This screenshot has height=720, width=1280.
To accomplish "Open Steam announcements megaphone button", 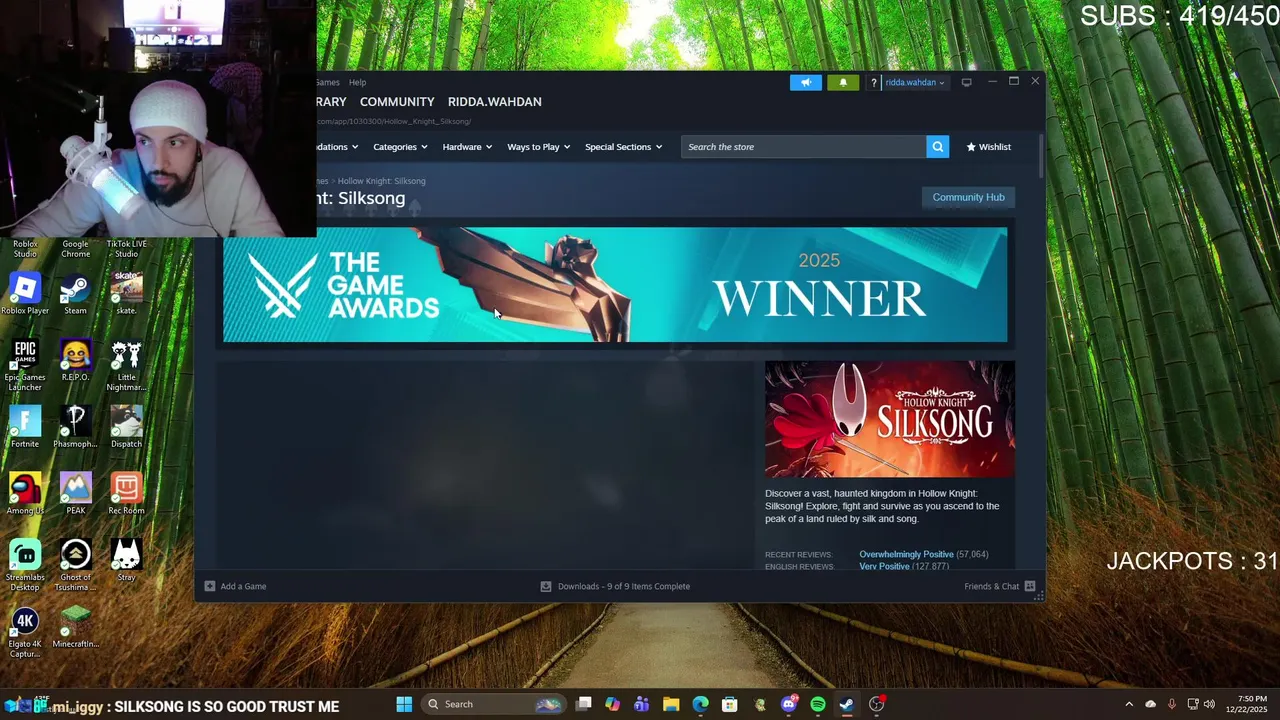I will [x=806, y=82].
